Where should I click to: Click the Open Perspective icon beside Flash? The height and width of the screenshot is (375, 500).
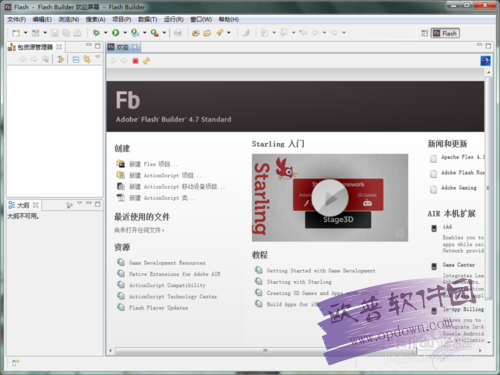424,33
